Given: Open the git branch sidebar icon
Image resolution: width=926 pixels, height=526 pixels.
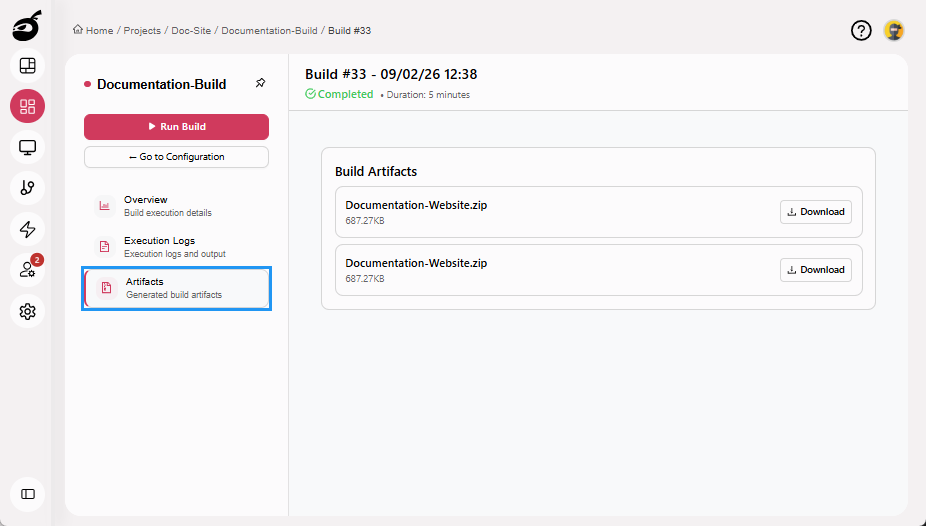Looking at the screenshot, I should click(x=27, y=188).
